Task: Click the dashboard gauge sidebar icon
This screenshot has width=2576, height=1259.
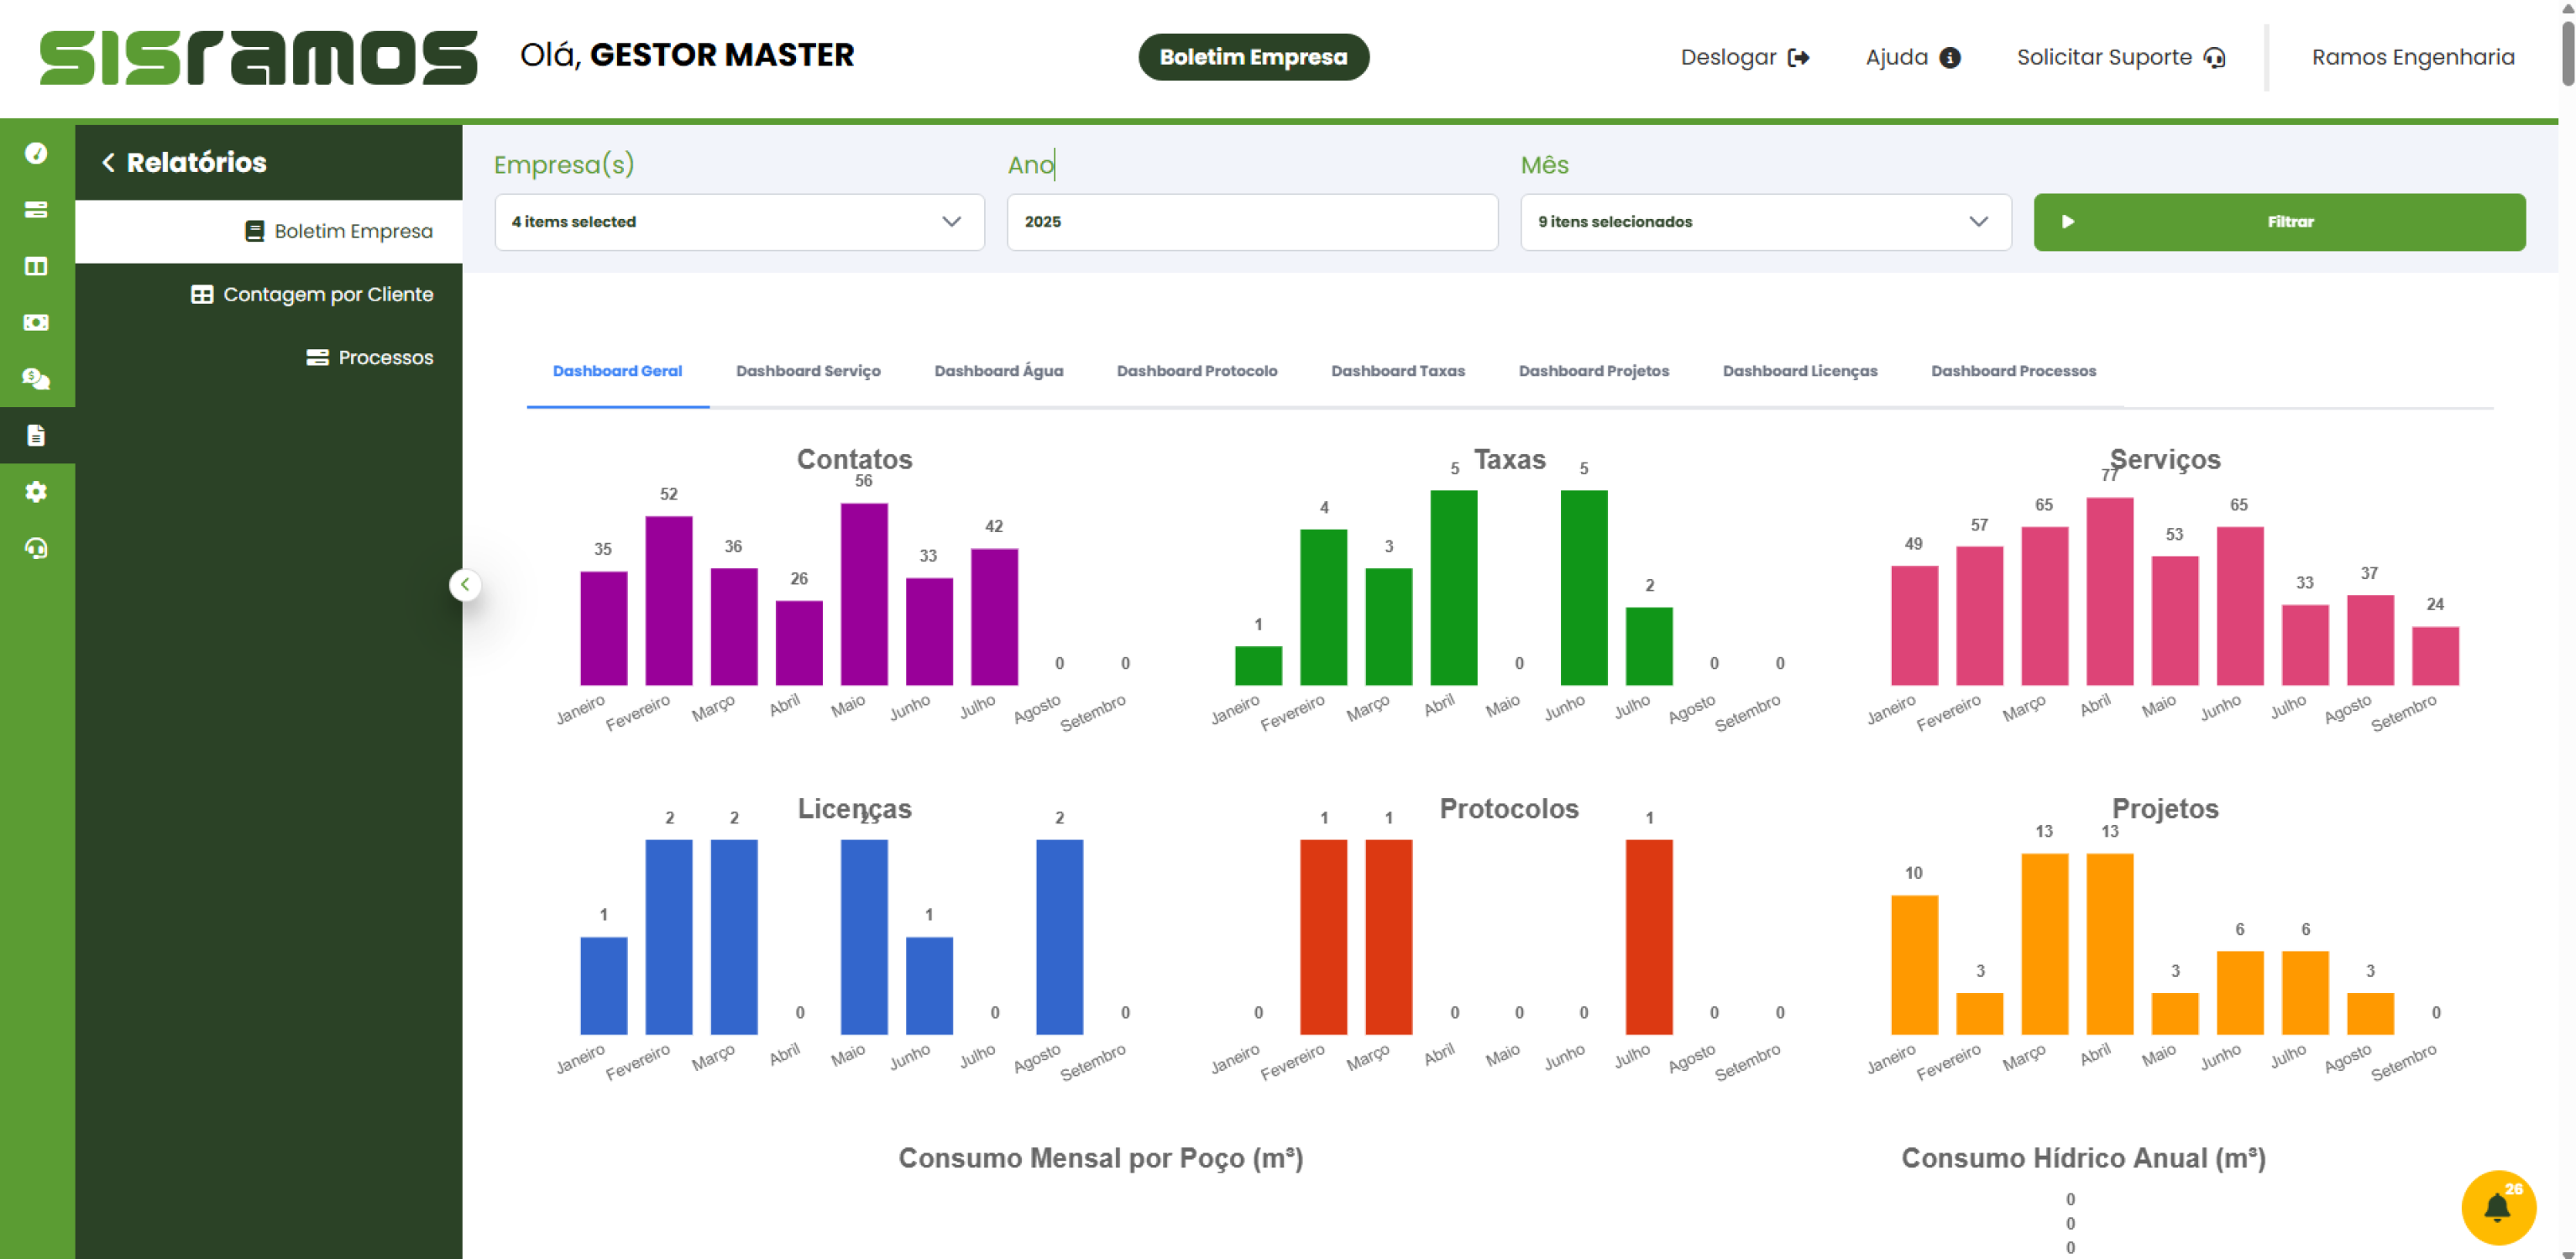Action: pos(36,153)
